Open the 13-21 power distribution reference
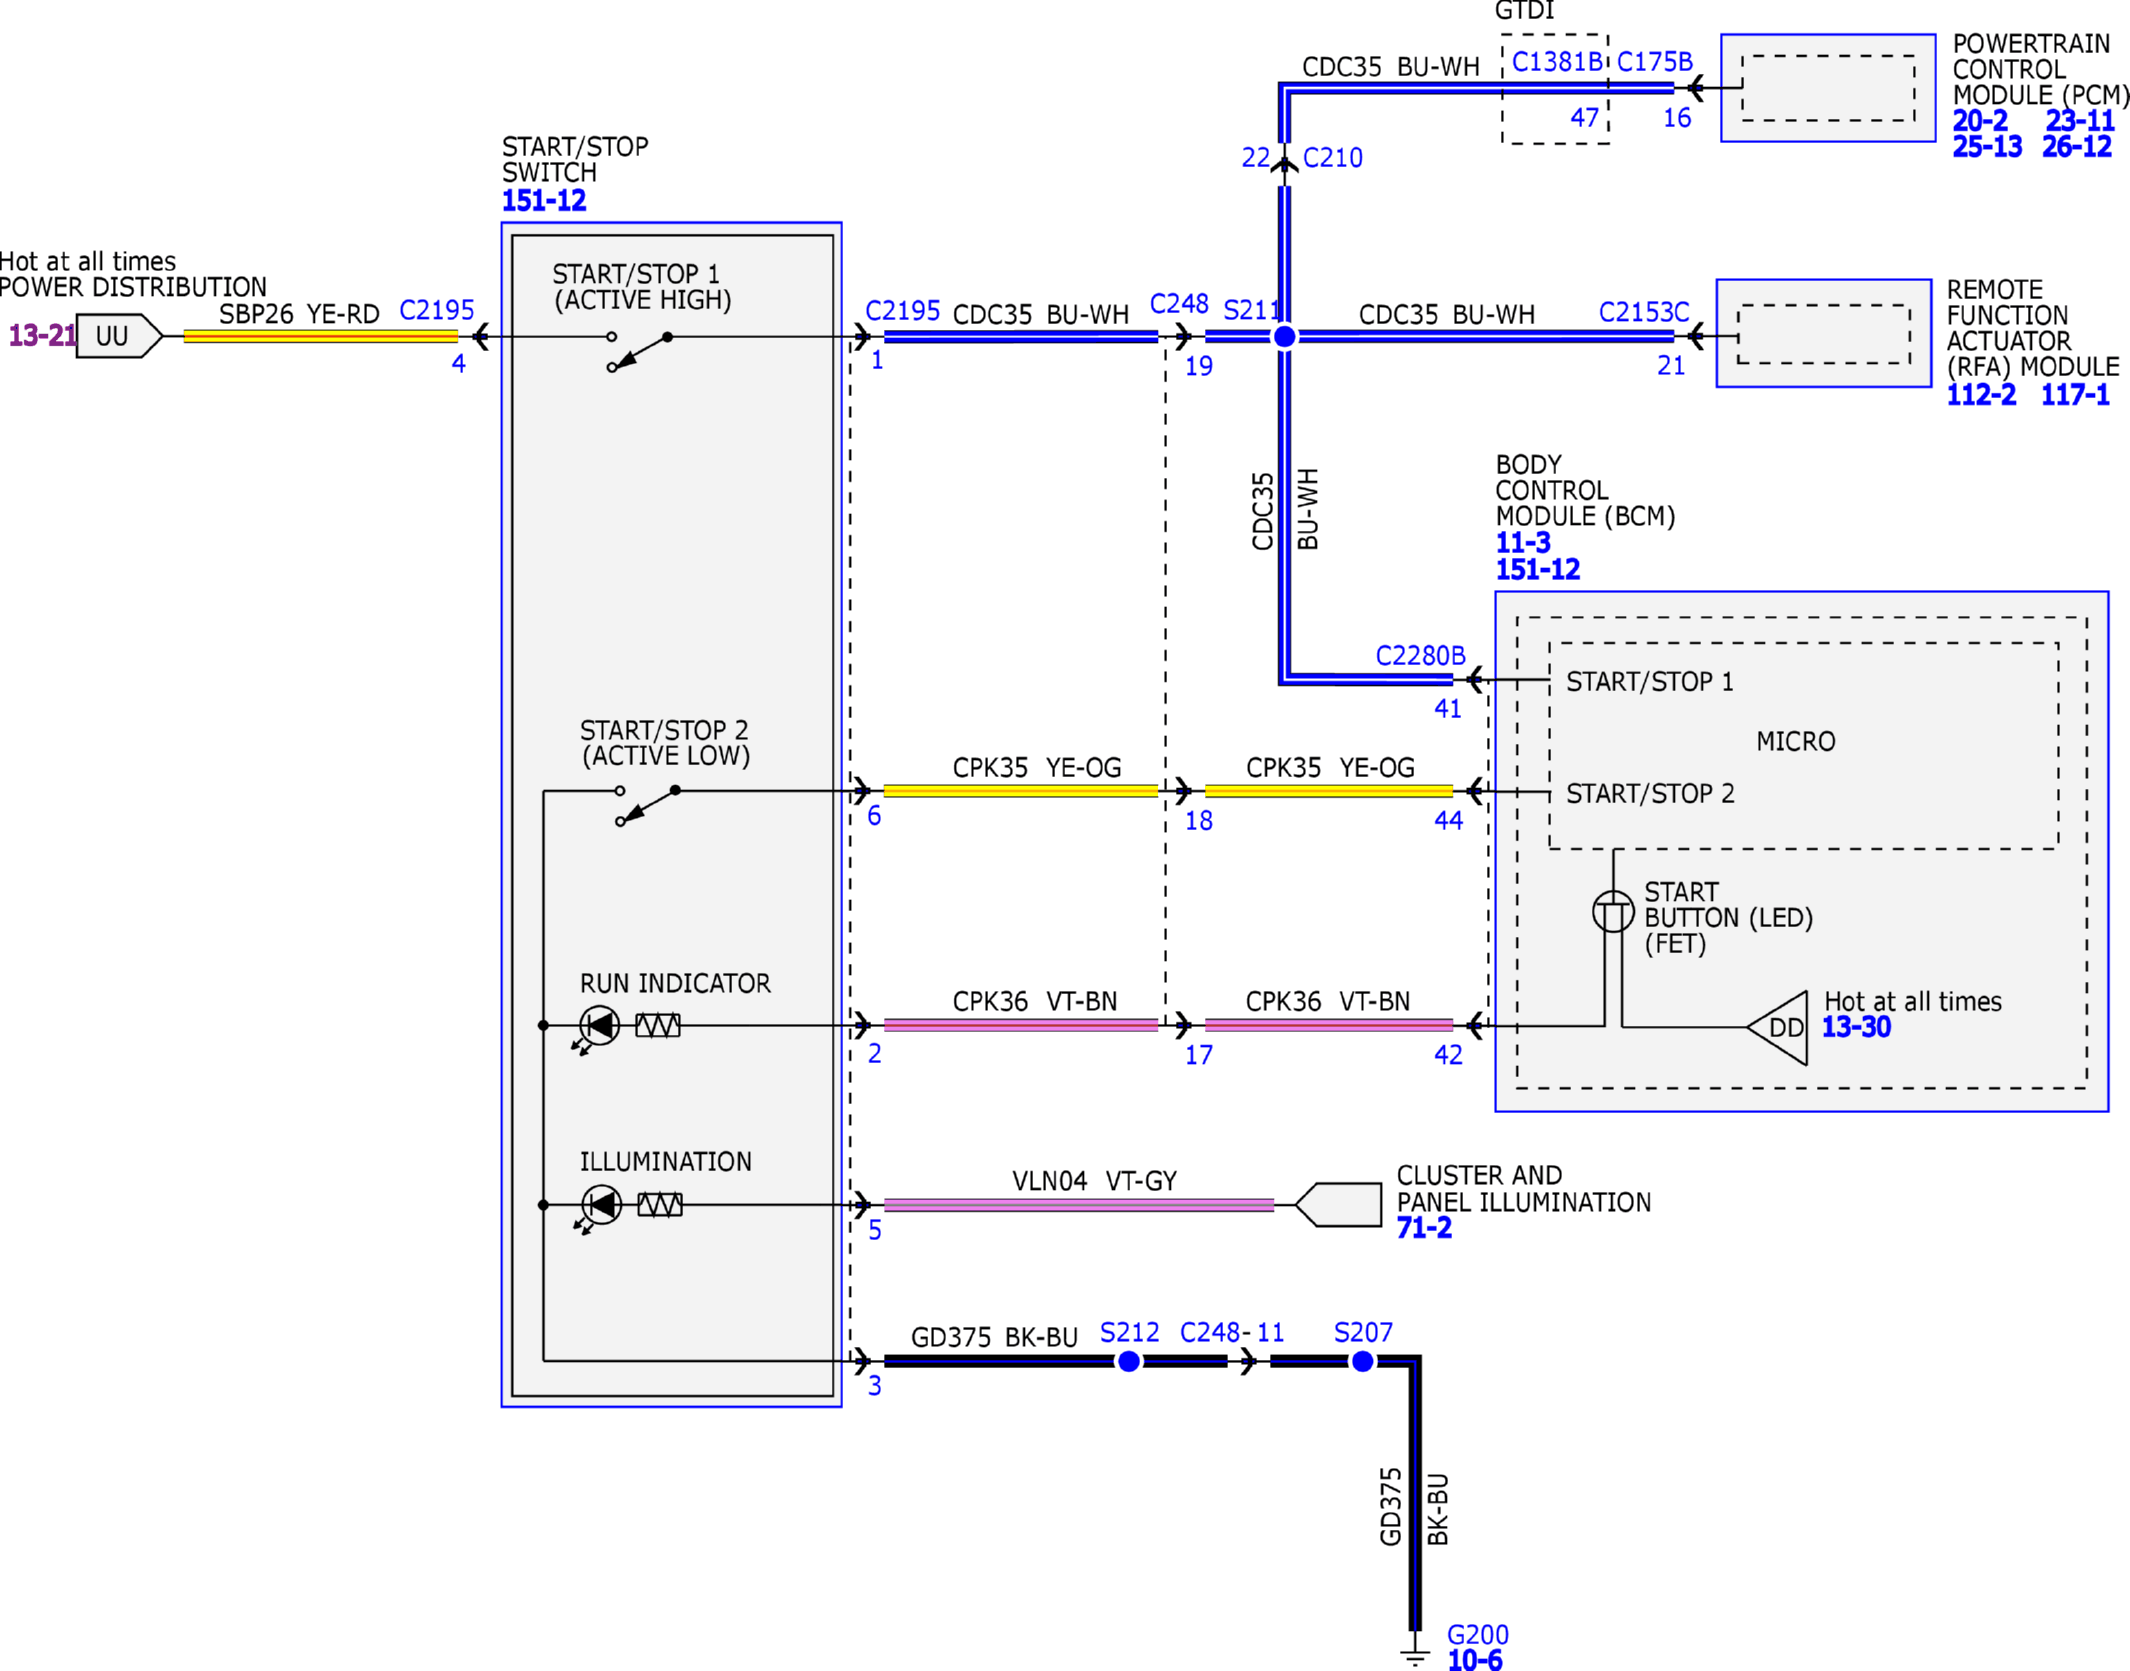 click(x=42, y=335)
